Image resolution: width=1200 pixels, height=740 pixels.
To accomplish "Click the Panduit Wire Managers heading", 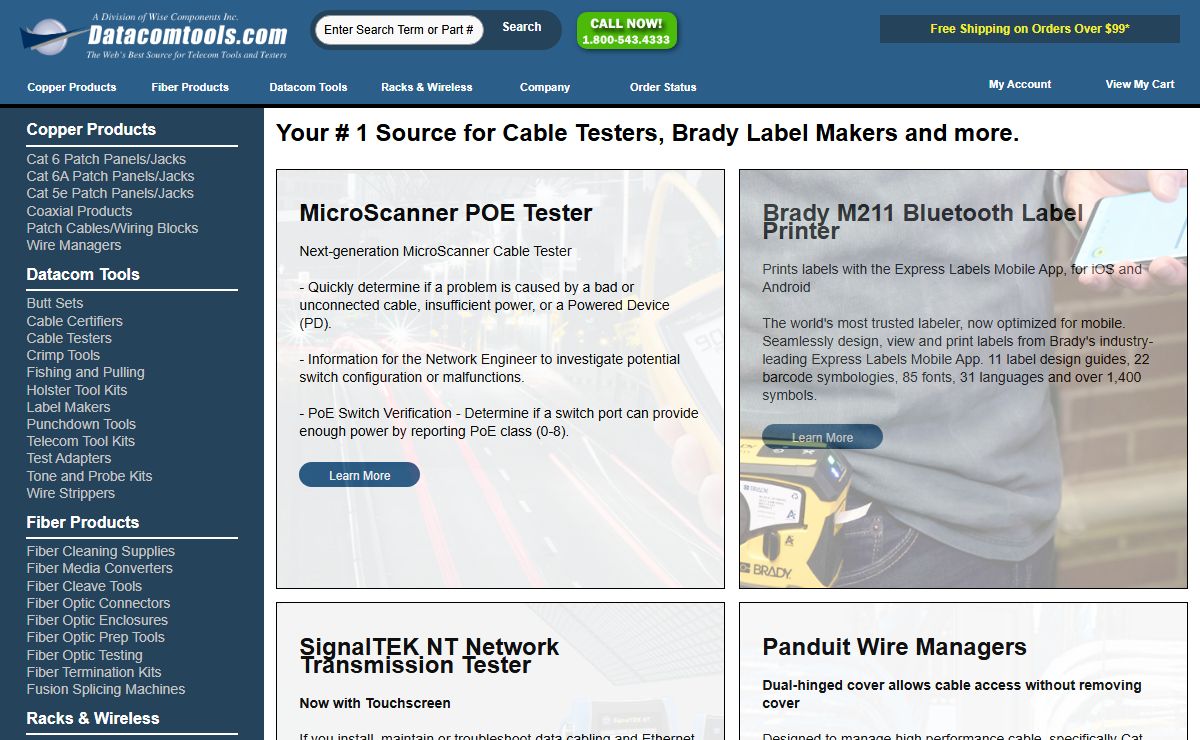I will click(x=894, y=647).
